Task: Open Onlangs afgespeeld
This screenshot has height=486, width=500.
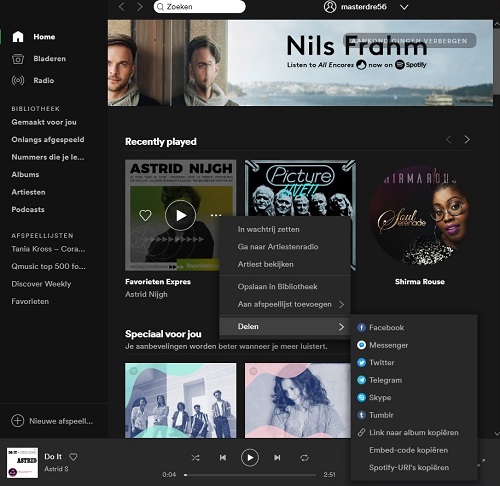Action: tap(48, 140)
